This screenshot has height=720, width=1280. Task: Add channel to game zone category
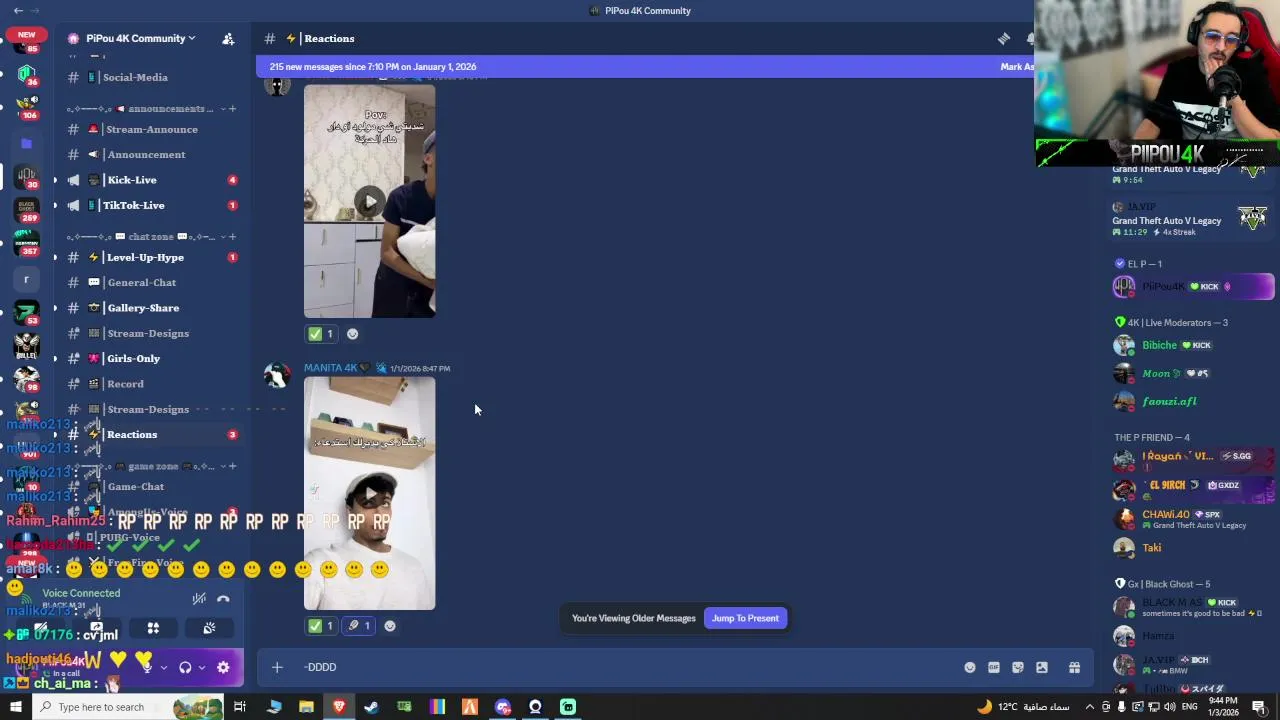coord(232,466)
